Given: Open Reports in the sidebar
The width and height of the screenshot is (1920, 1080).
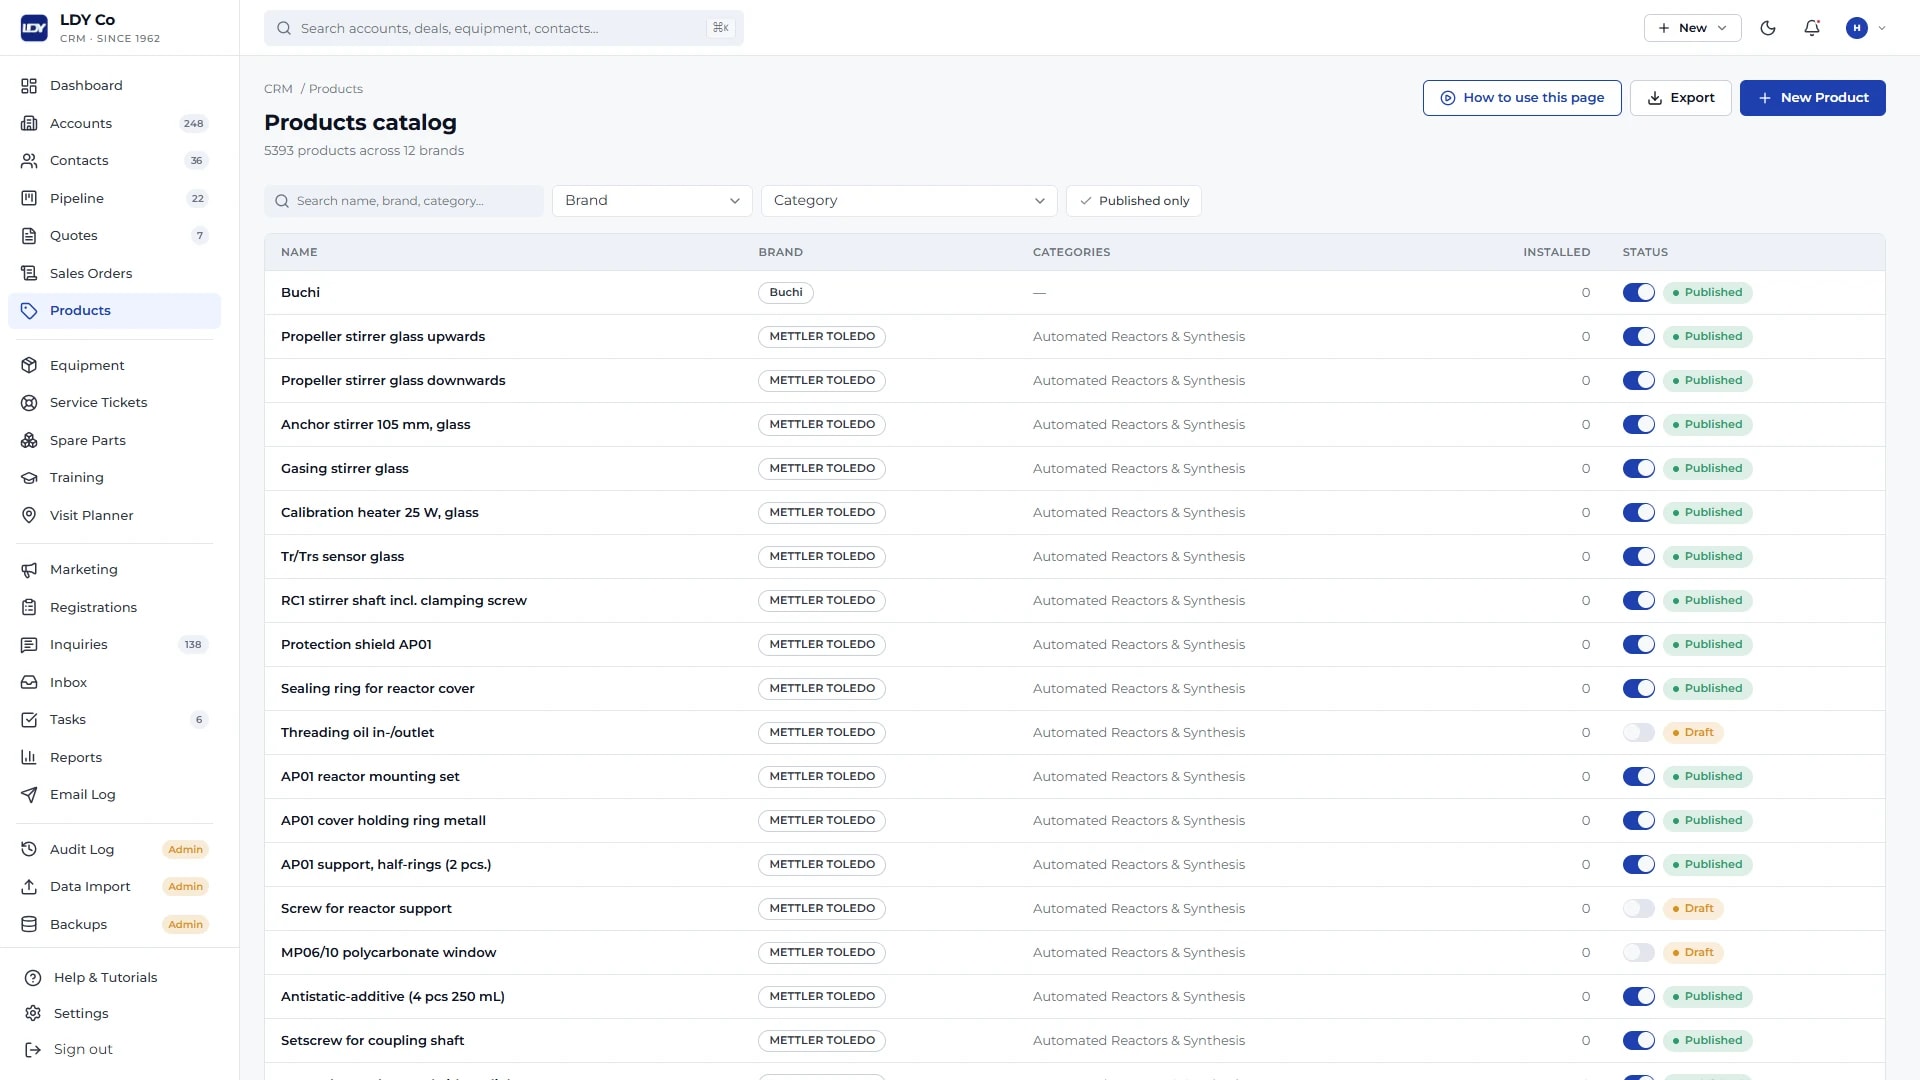Looking at the screenshot, I should (114, 758).
